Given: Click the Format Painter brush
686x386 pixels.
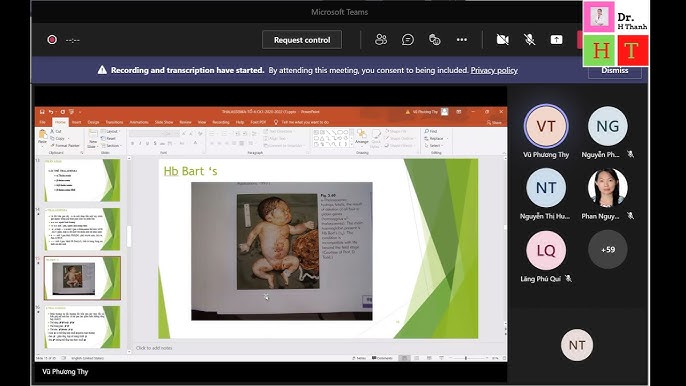Looking at the screenshot, I should tap(52, 145).
